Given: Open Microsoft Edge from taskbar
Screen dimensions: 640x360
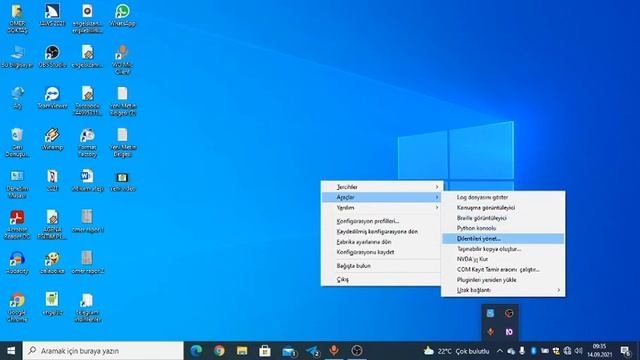Looking at the screenshot, I should point(196,351).
